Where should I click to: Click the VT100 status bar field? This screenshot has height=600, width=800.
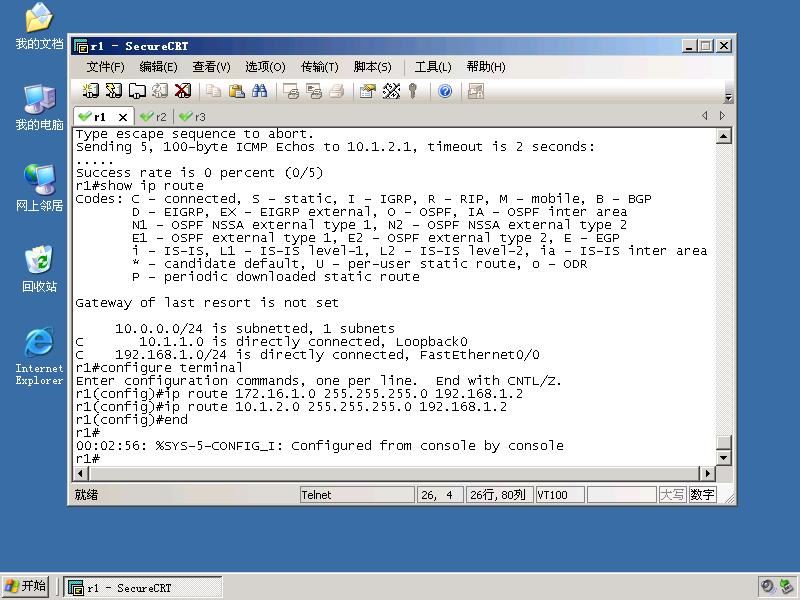560,495
